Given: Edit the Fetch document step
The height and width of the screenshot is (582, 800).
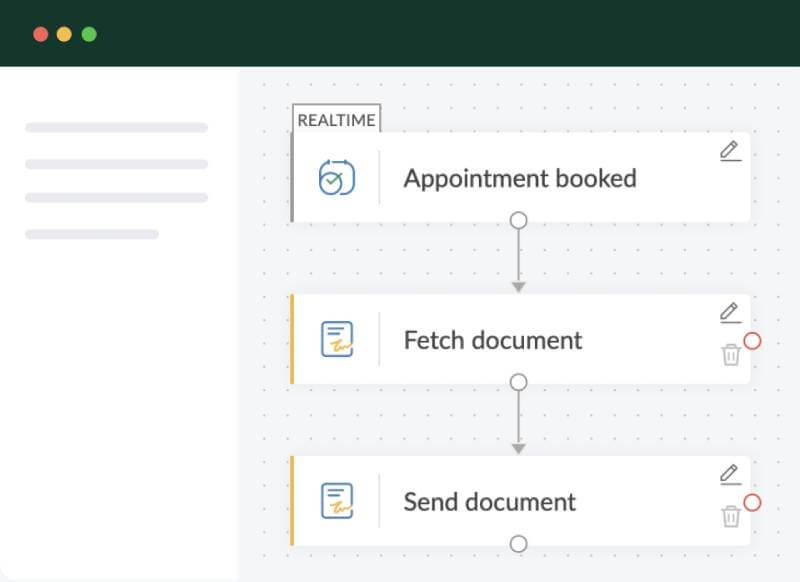Looking at the screenshot, I should 730,312.
